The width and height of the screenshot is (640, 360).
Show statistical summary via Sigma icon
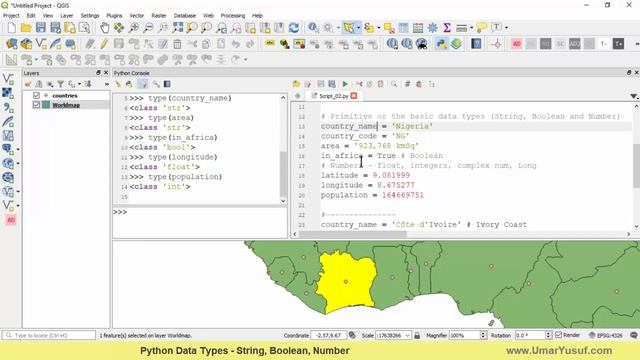pos(447,28)
